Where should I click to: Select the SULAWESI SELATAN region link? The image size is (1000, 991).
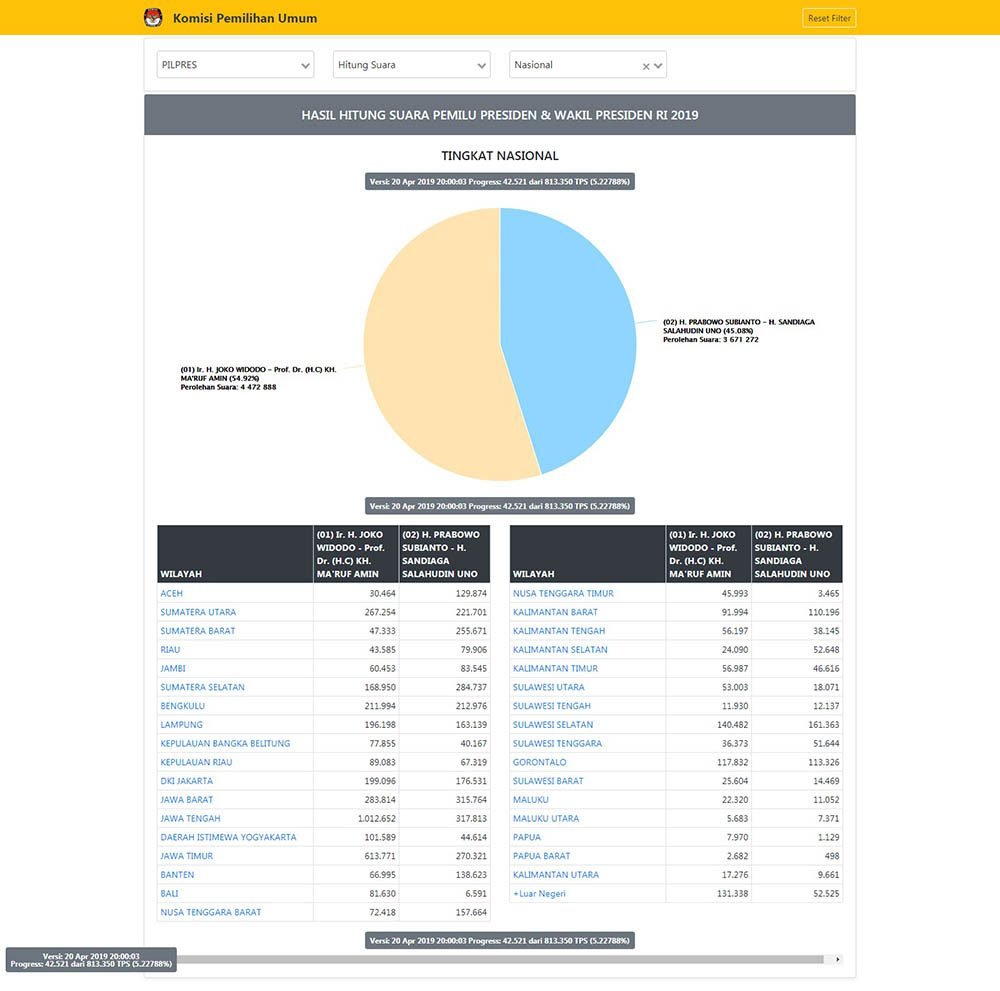[552, 725]
